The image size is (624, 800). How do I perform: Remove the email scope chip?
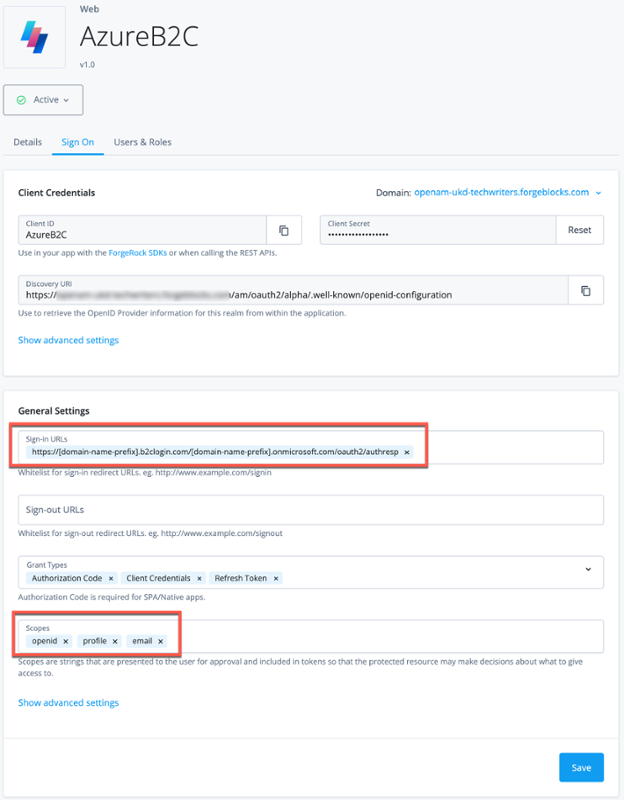click(160, 641)
